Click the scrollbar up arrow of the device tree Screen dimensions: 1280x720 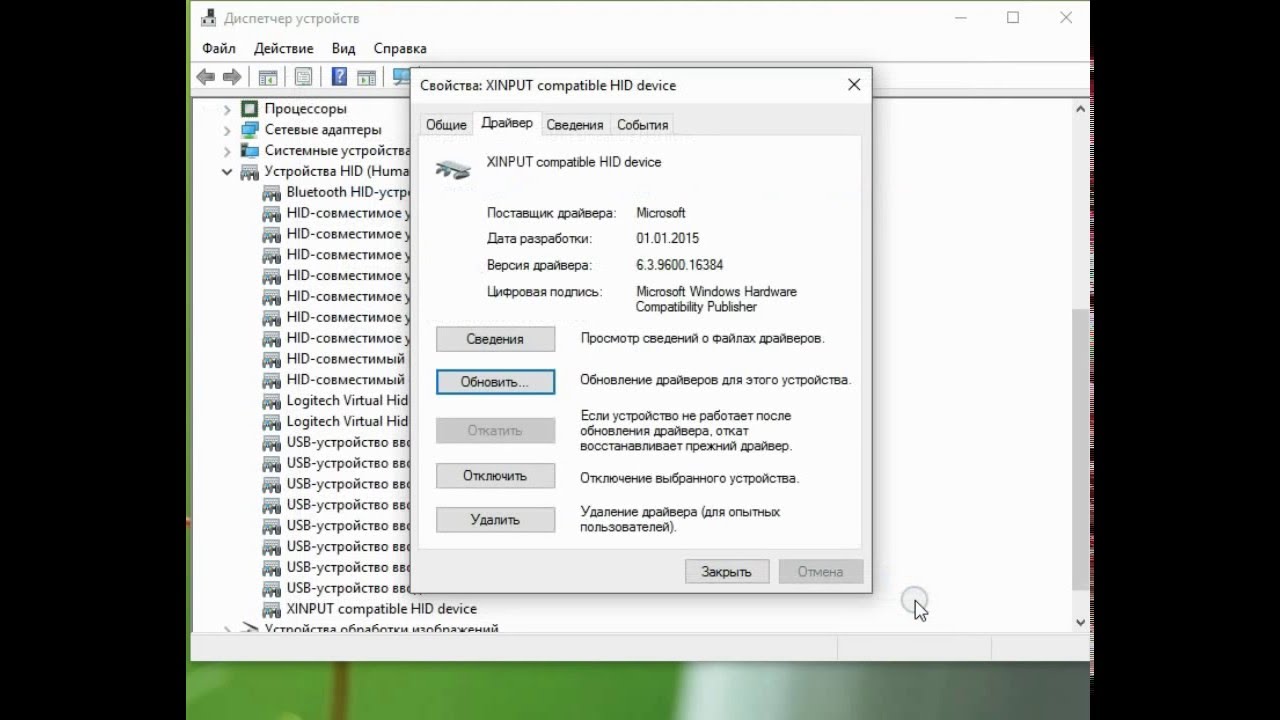tap(1080, 109)
